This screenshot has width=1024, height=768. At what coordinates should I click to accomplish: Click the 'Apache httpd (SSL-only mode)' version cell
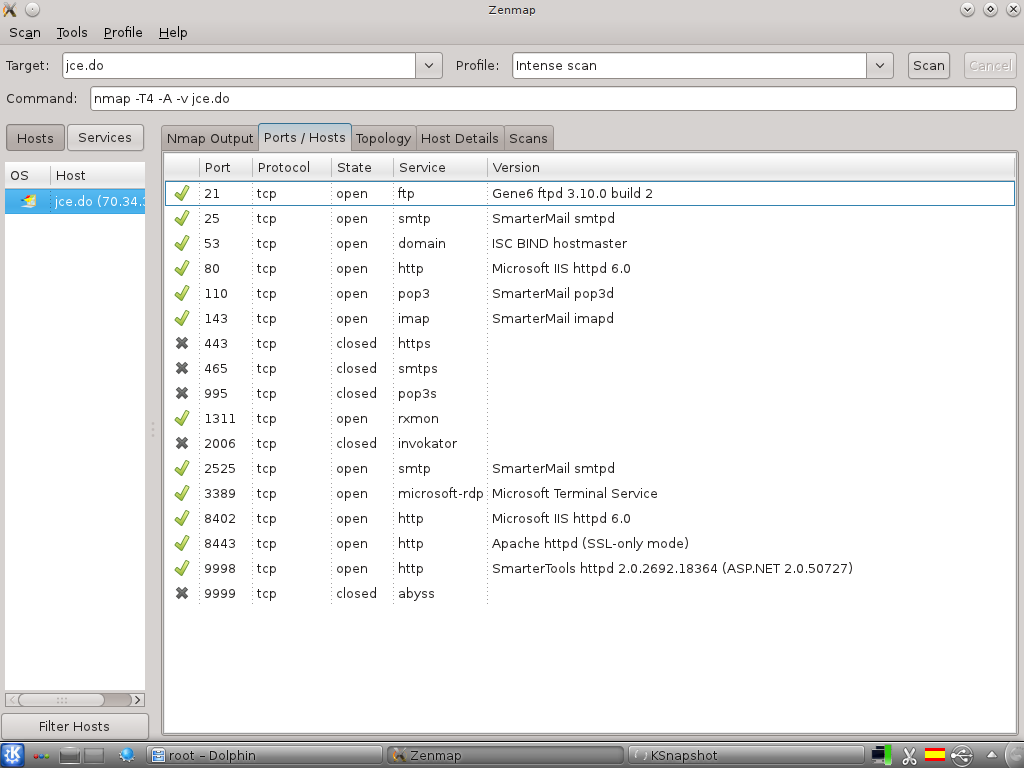pos(590,543)
